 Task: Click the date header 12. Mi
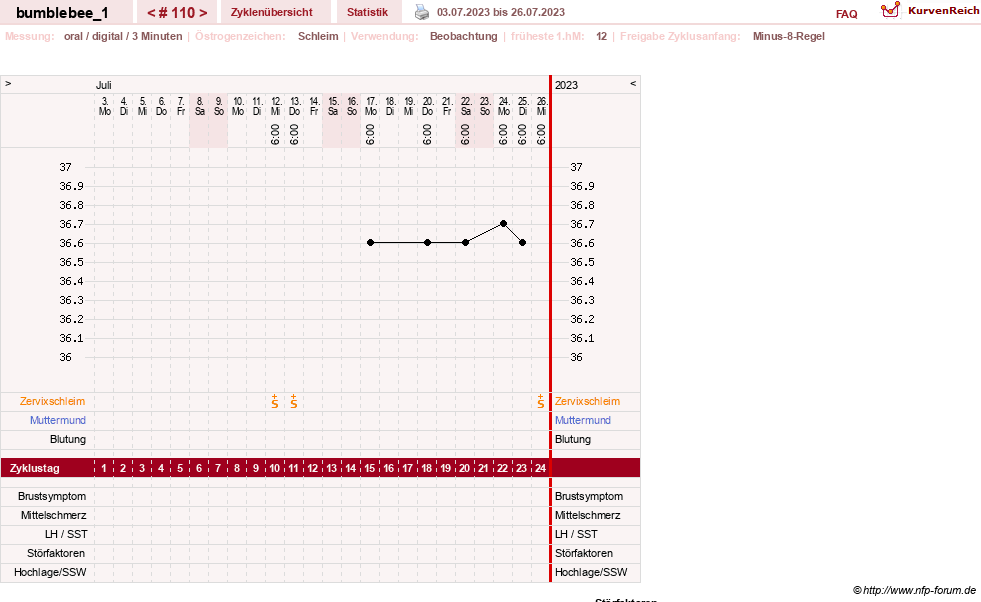(276, 106)
